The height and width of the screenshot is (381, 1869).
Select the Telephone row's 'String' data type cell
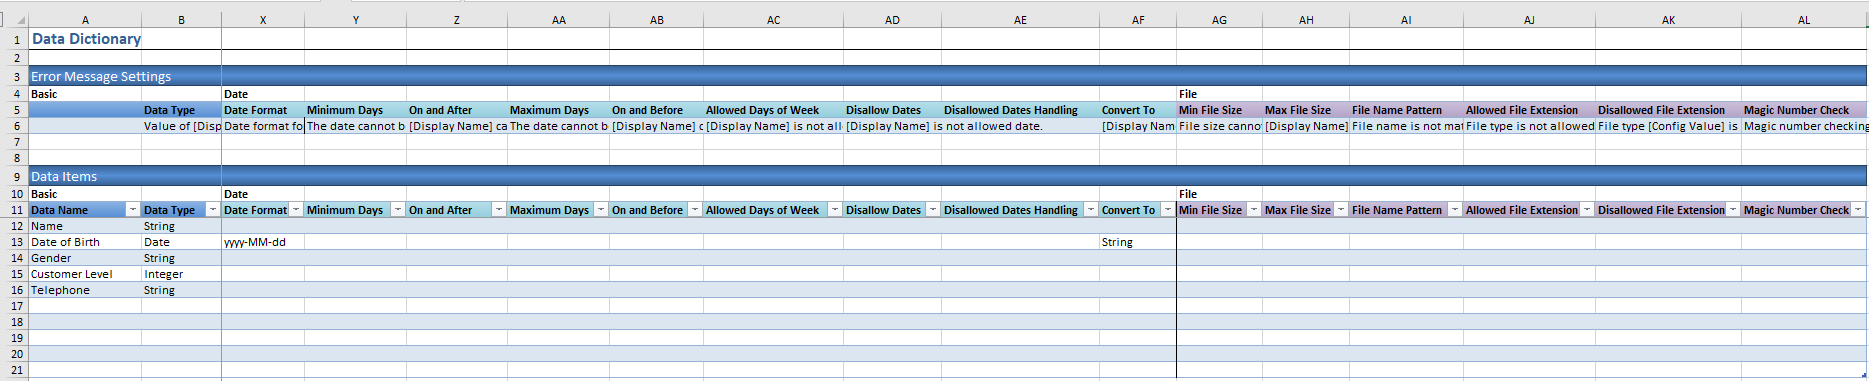pos(181,290)
